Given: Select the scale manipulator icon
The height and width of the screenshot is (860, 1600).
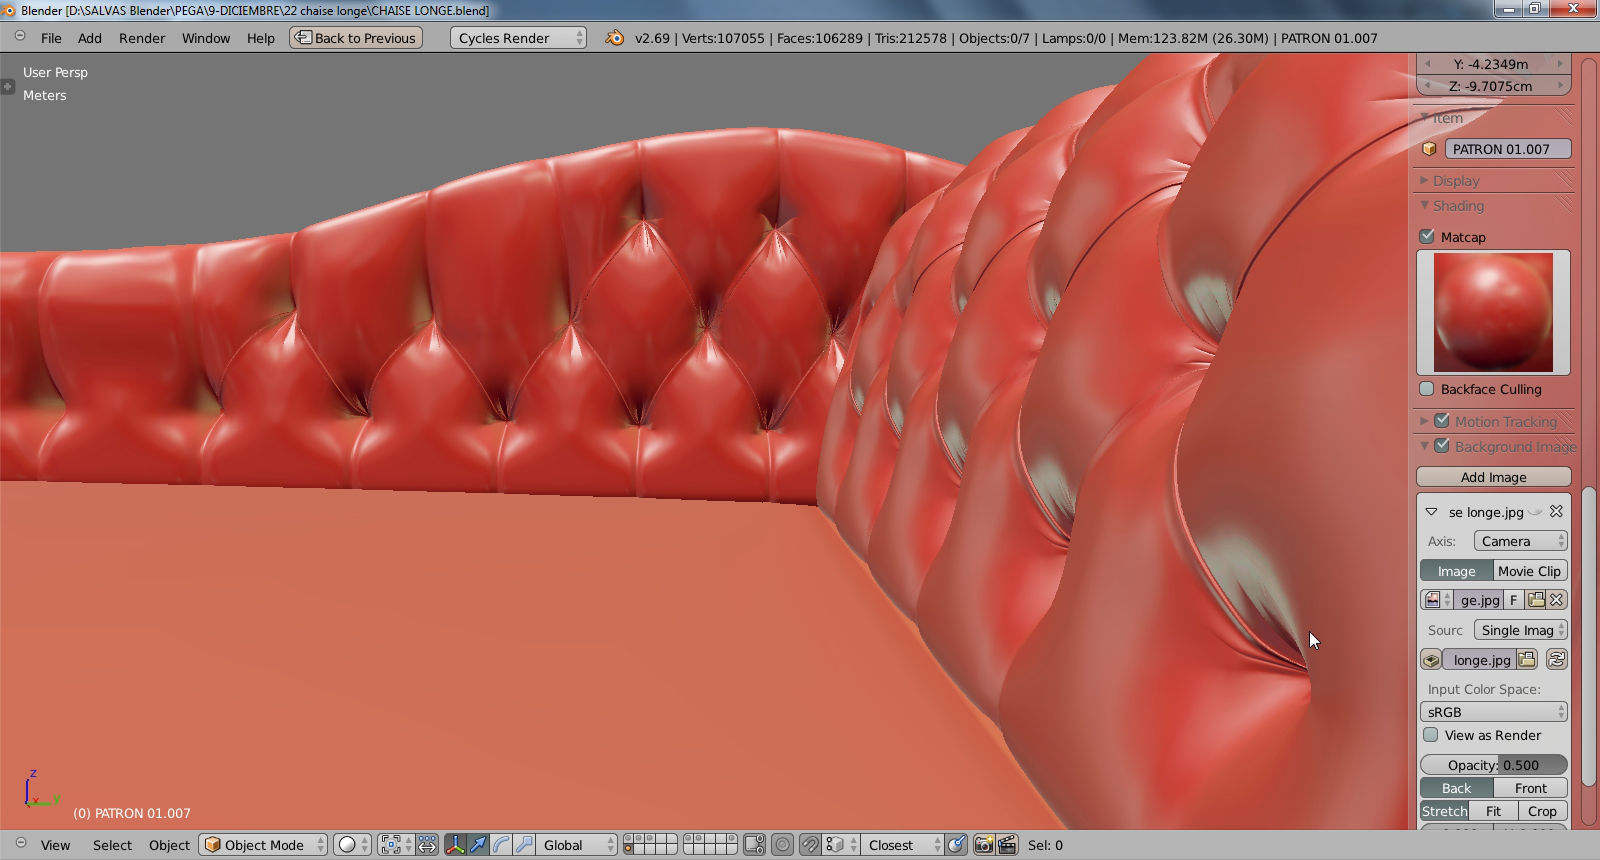Looking at the screenshot, I should tap(524, 845).
